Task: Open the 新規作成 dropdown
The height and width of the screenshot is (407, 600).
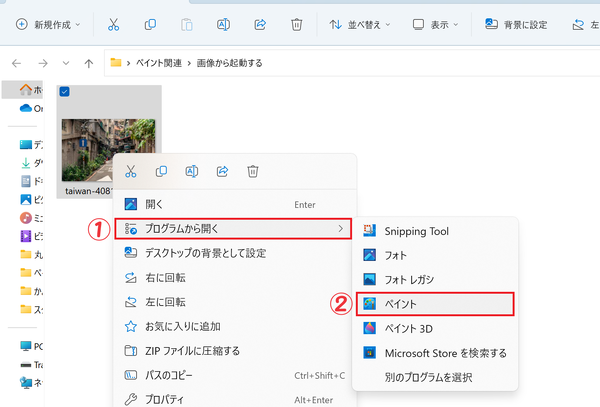Action: (x=48, y=25)
